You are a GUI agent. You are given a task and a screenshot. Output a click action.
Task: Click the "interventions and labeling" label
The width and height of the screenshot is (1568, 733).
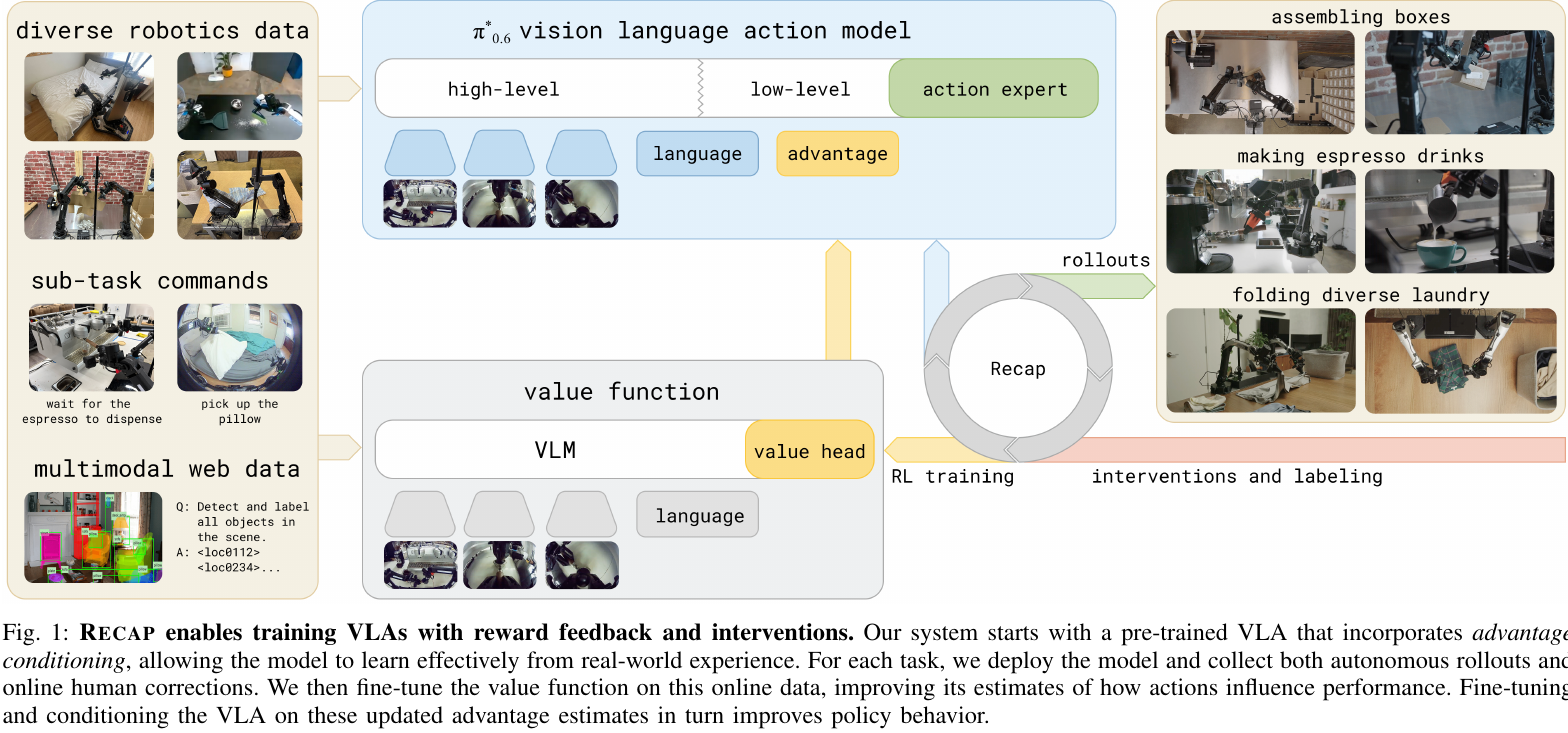click(1237, 476)
